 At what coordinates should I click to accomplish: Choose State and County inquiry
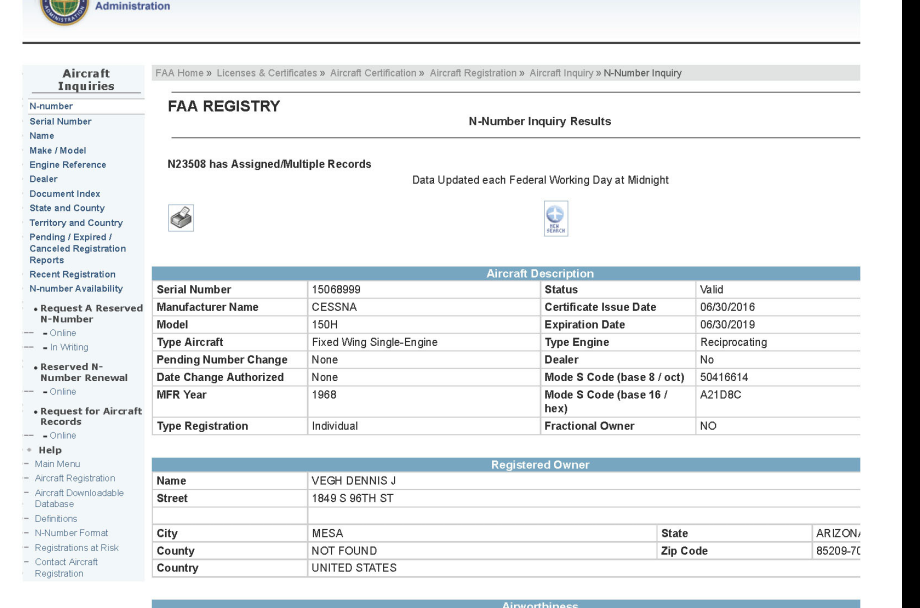pyautogui.click(x=67, y=208)
